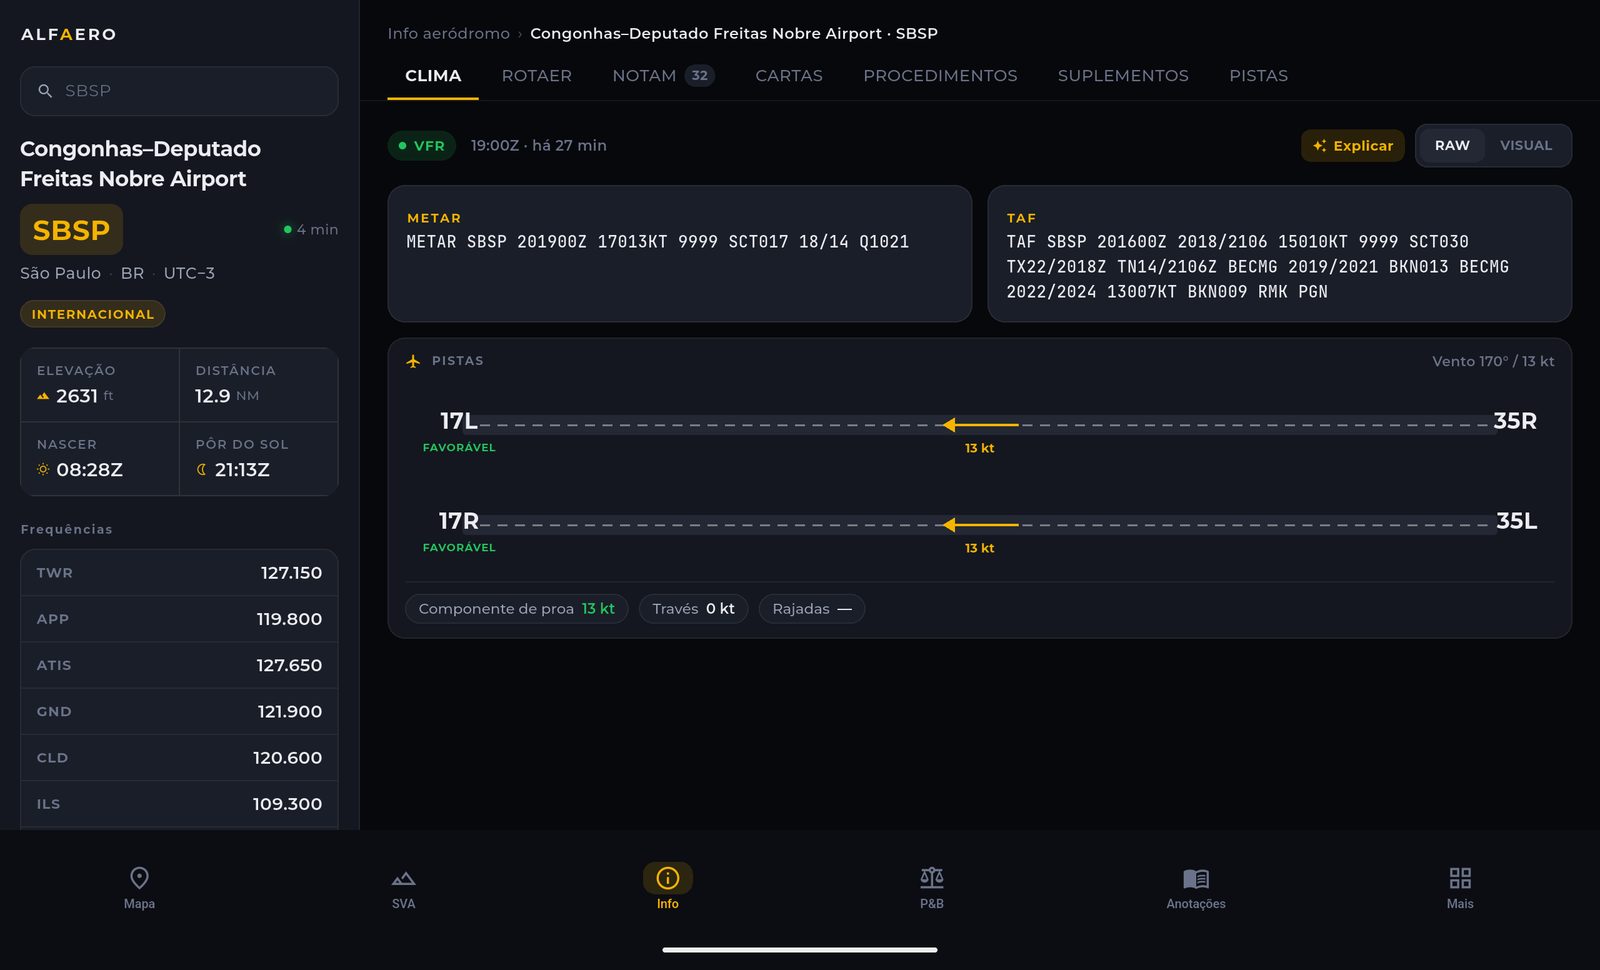This screenshot has width=1600, height=970.
Task: Click the Explicar button
Action: pyautogui.click(x=1353, y=145)
